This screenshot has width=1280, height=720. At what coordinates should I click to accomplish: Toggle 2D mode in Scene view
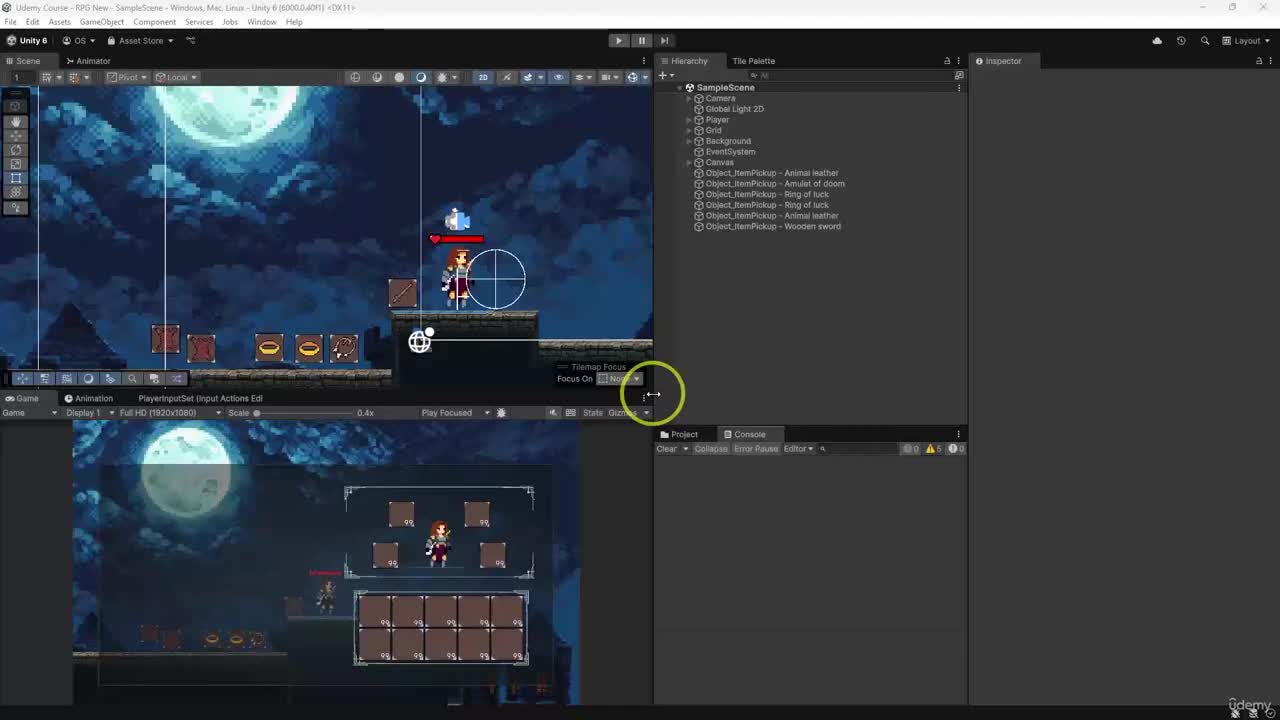tap(483, 77)
